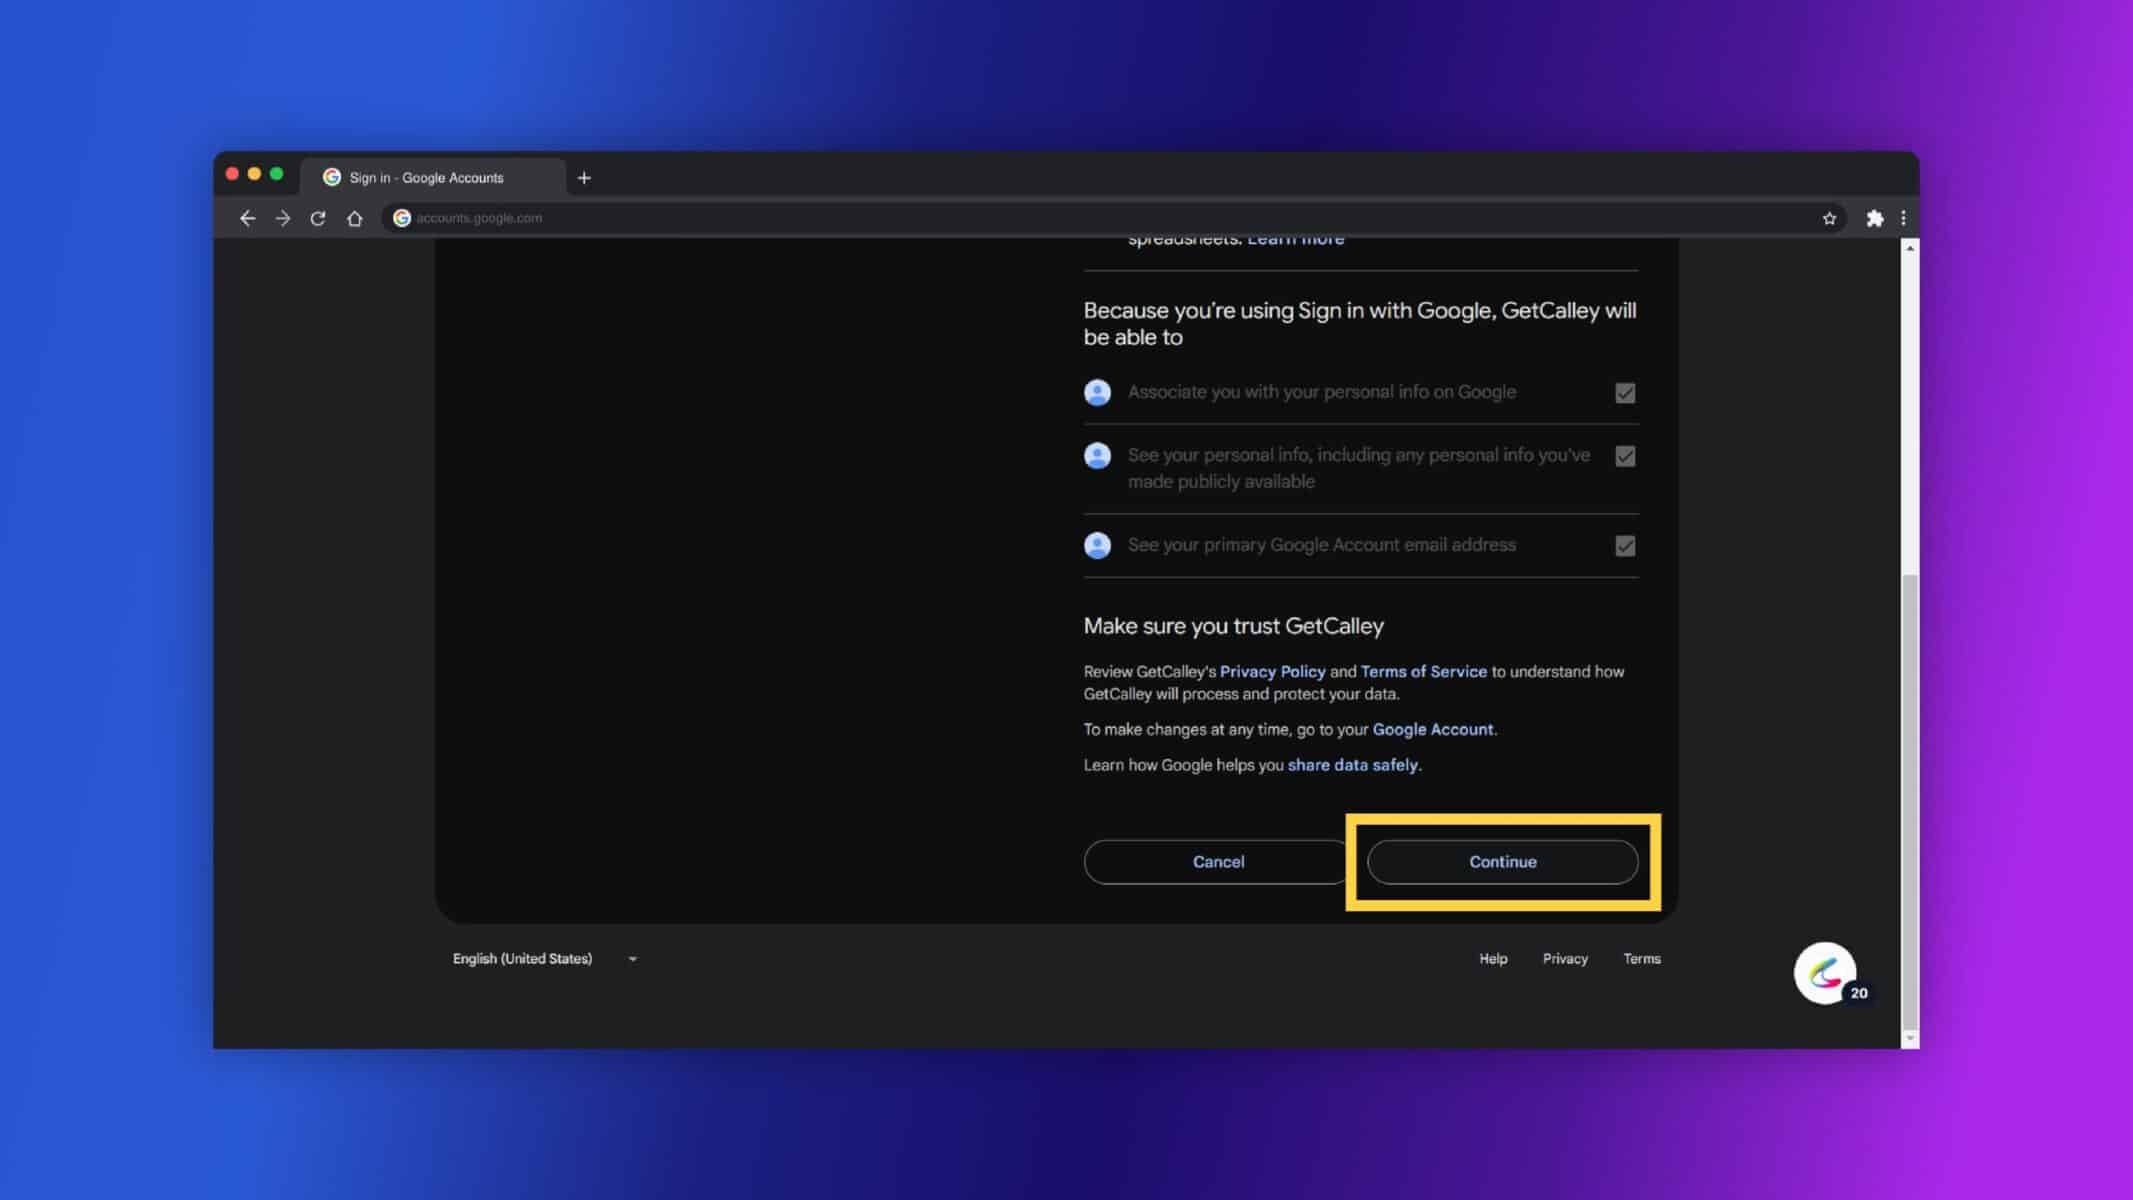Click the Continue button to proceed
The image size is (2133, 1200).
1502,860
